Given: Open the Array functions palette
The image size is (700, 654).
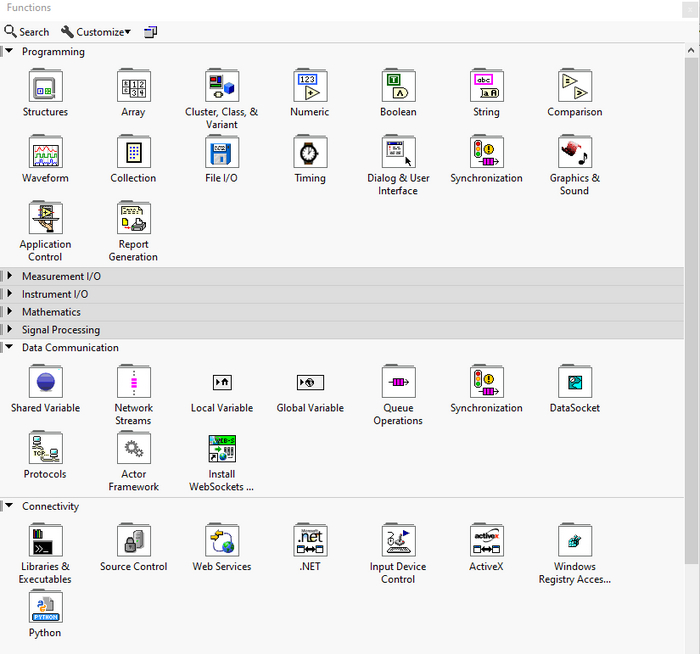Looking at the screenshot, I should pos(133,87).
